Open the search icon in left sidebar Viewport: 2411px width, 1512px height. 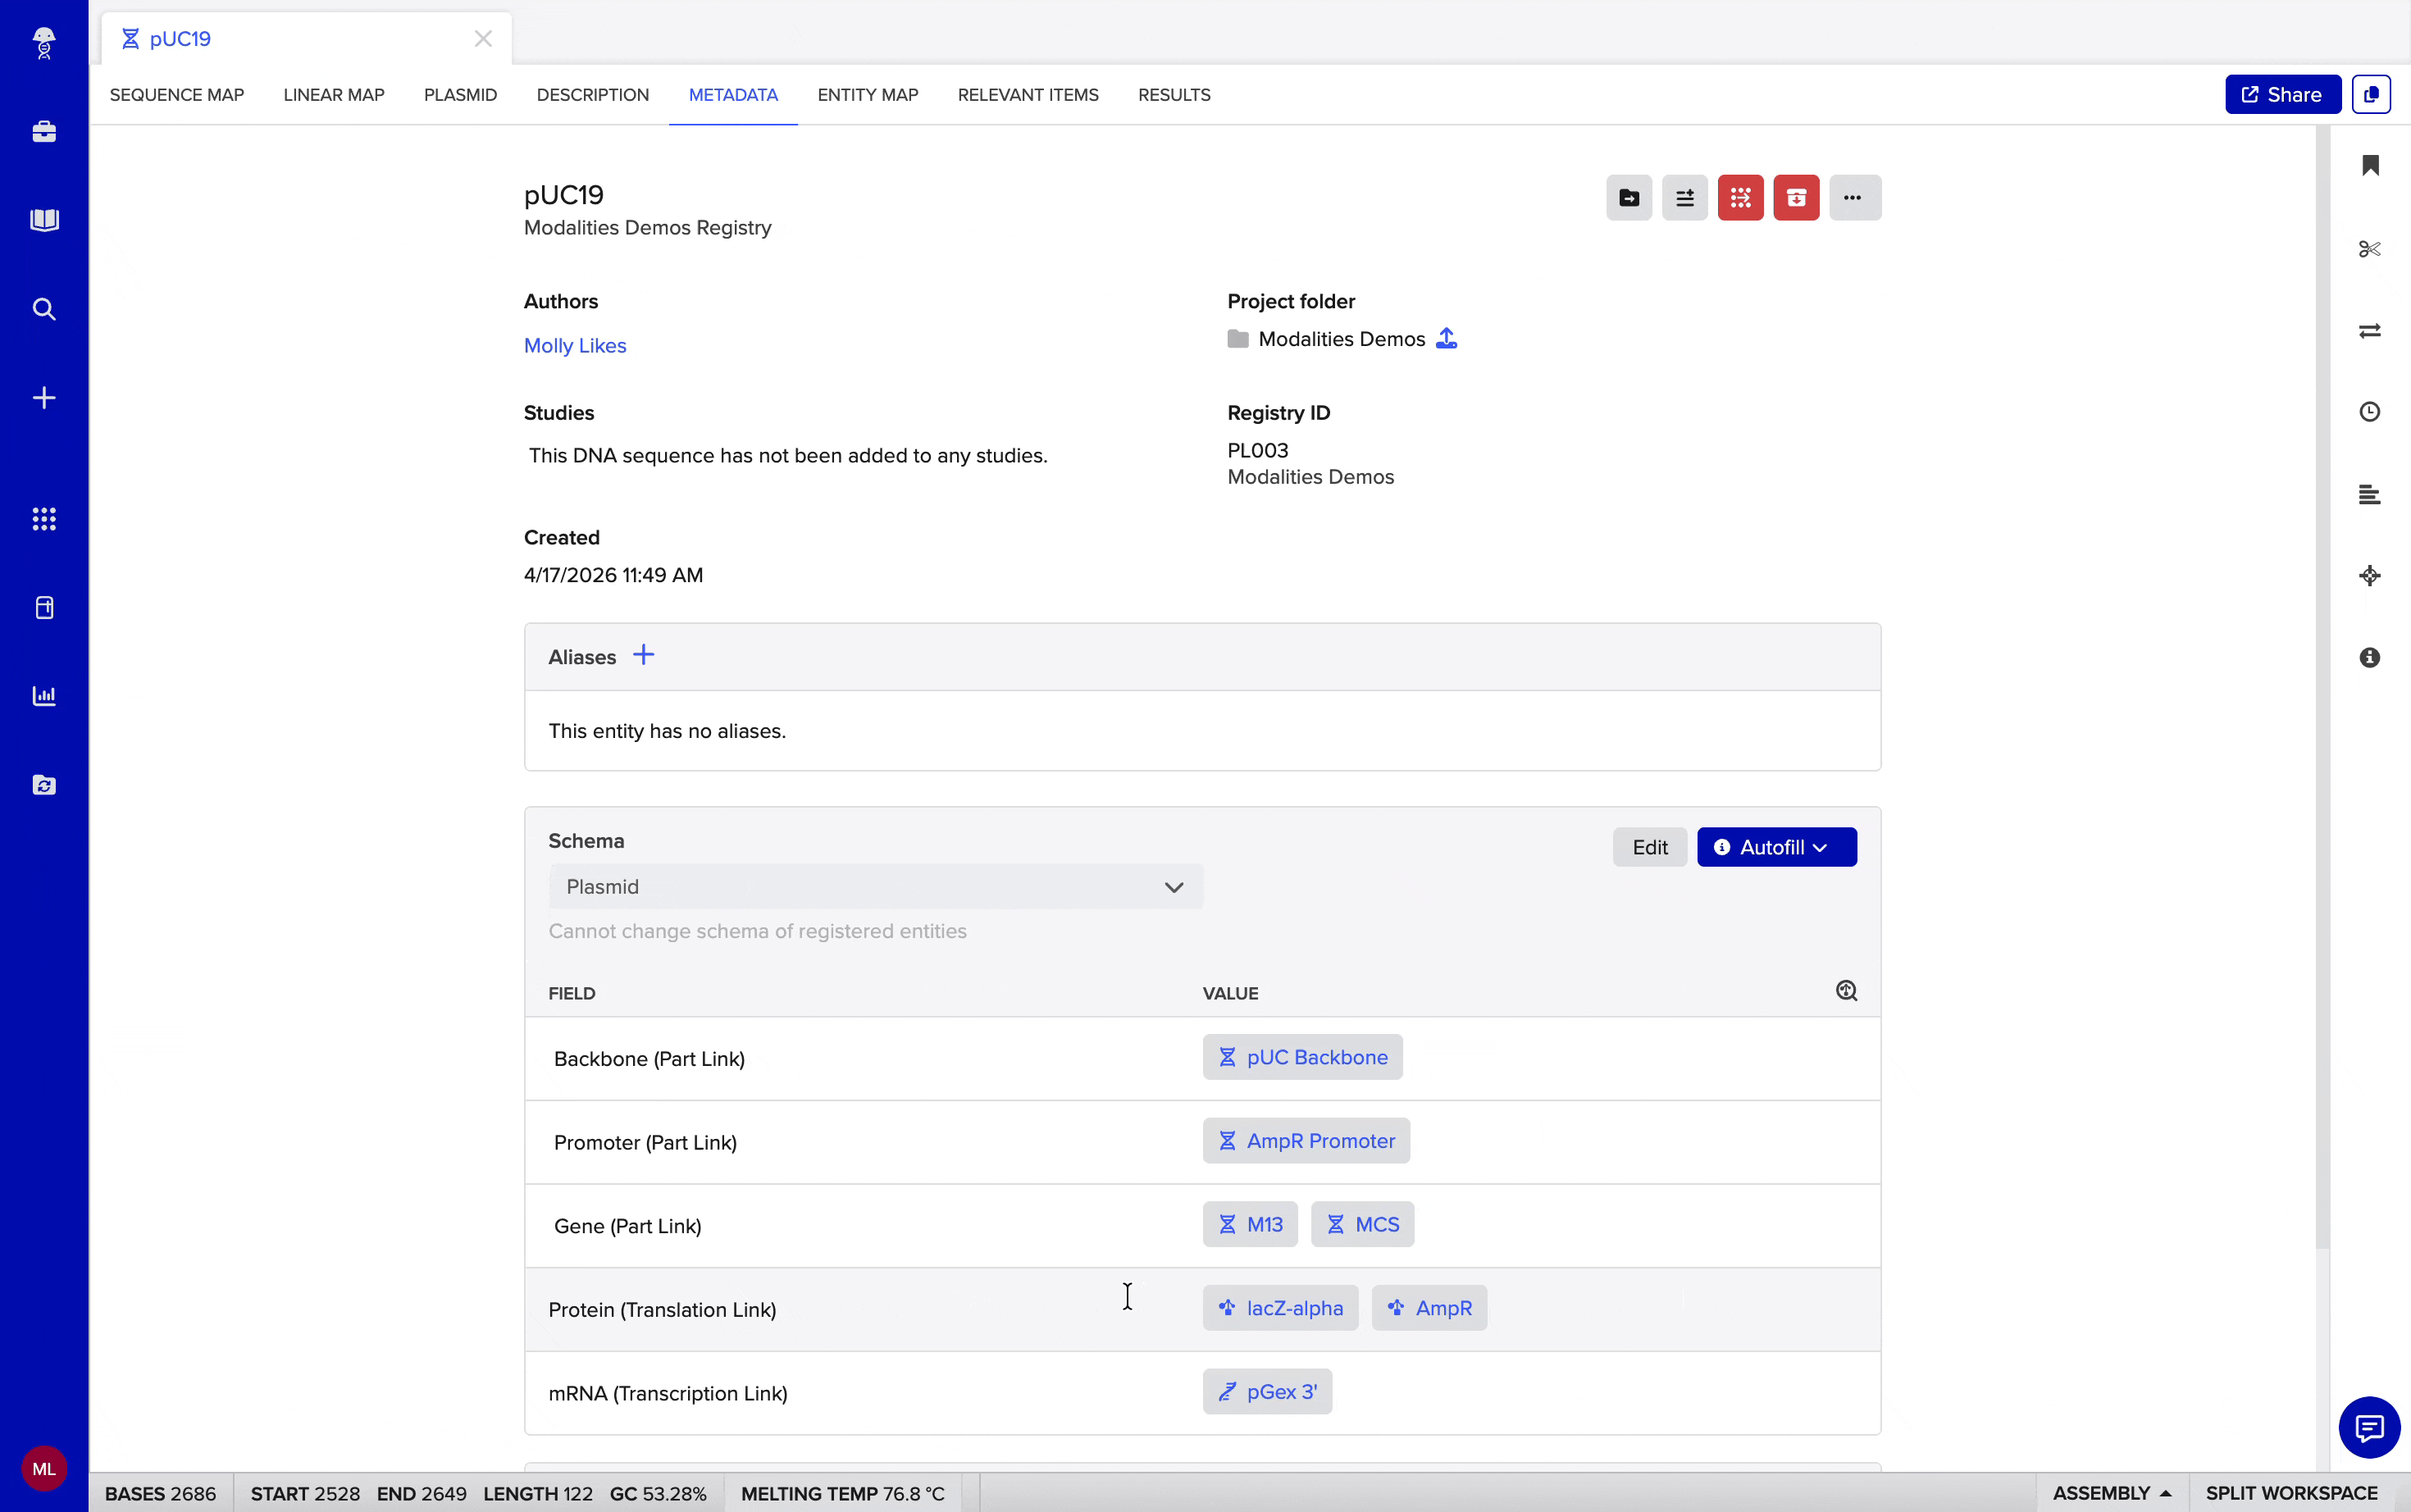point(44,309)
